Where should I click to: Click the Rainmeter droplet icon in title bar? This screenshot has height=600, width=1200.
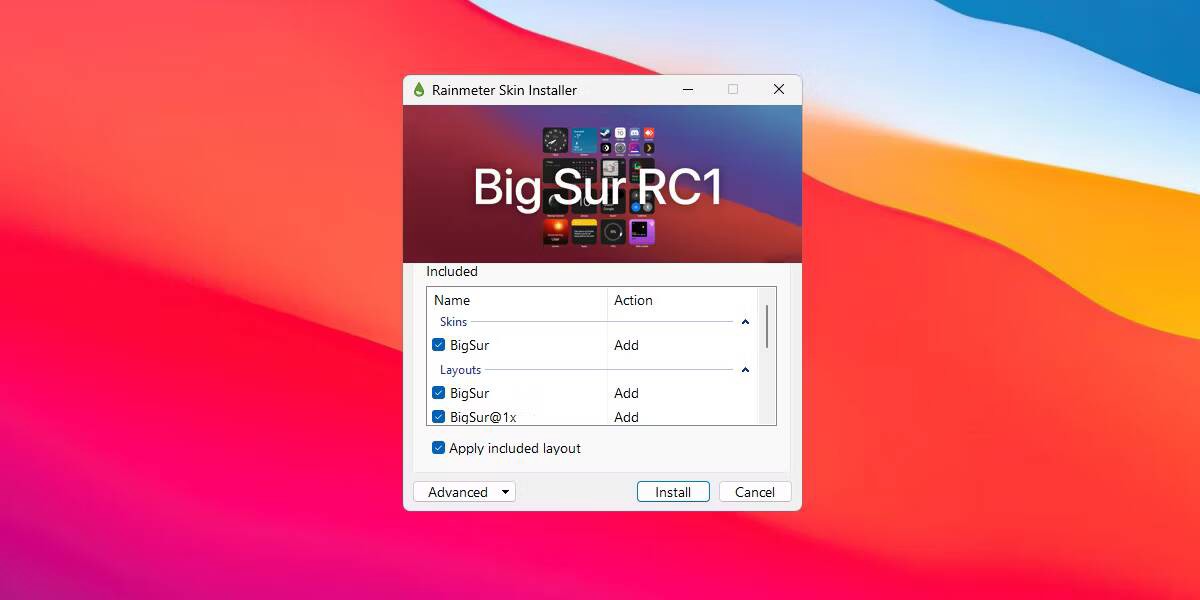(x=418, y=90)
